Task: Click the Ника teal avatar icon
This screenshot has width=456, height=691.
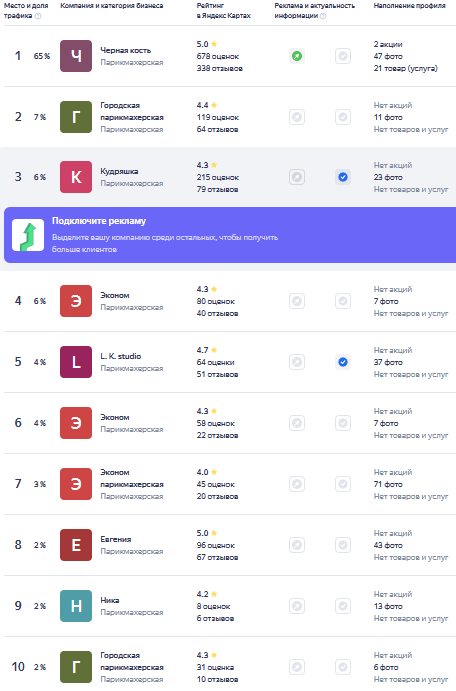Action: click(76, 606)
